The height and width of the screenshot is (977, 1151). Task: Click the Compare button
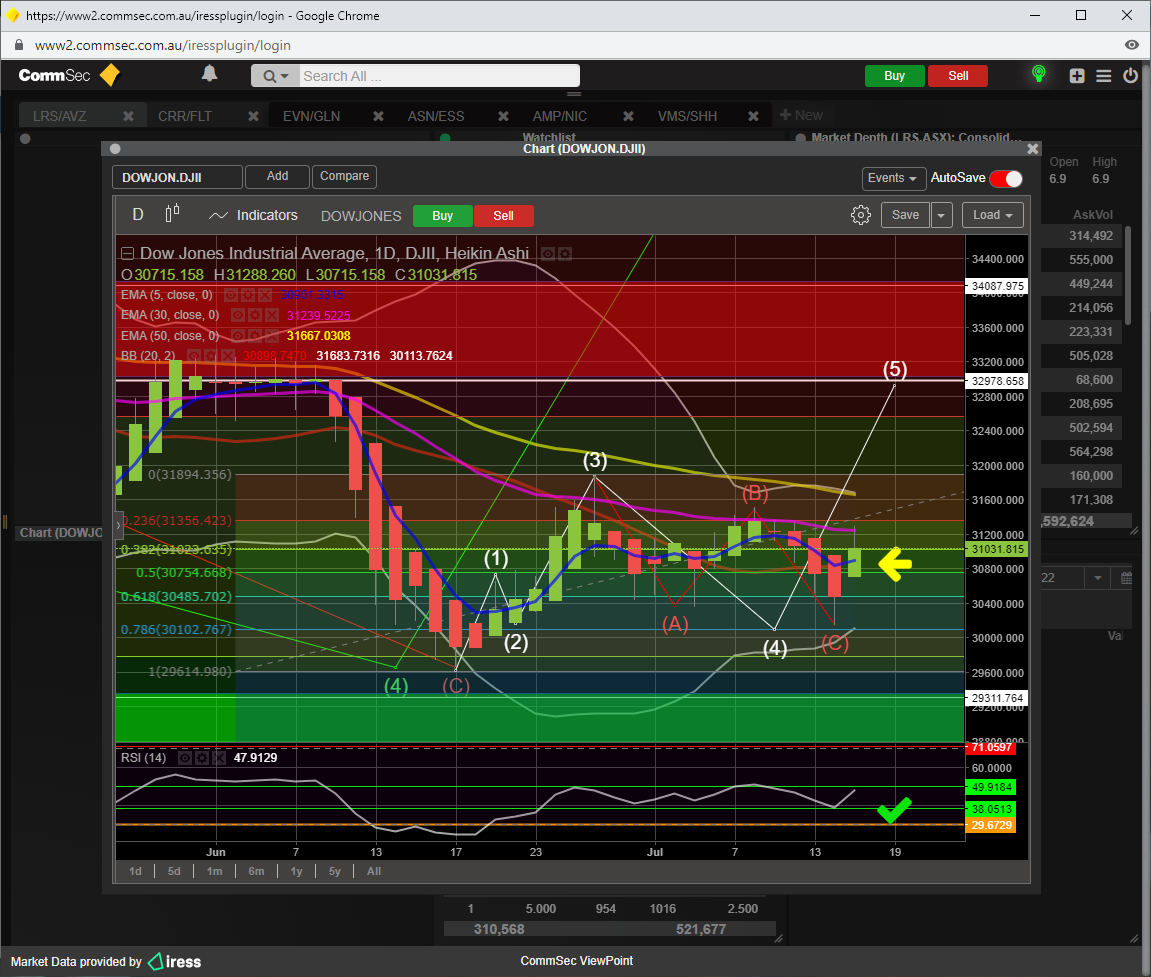(x=344, y=176)
